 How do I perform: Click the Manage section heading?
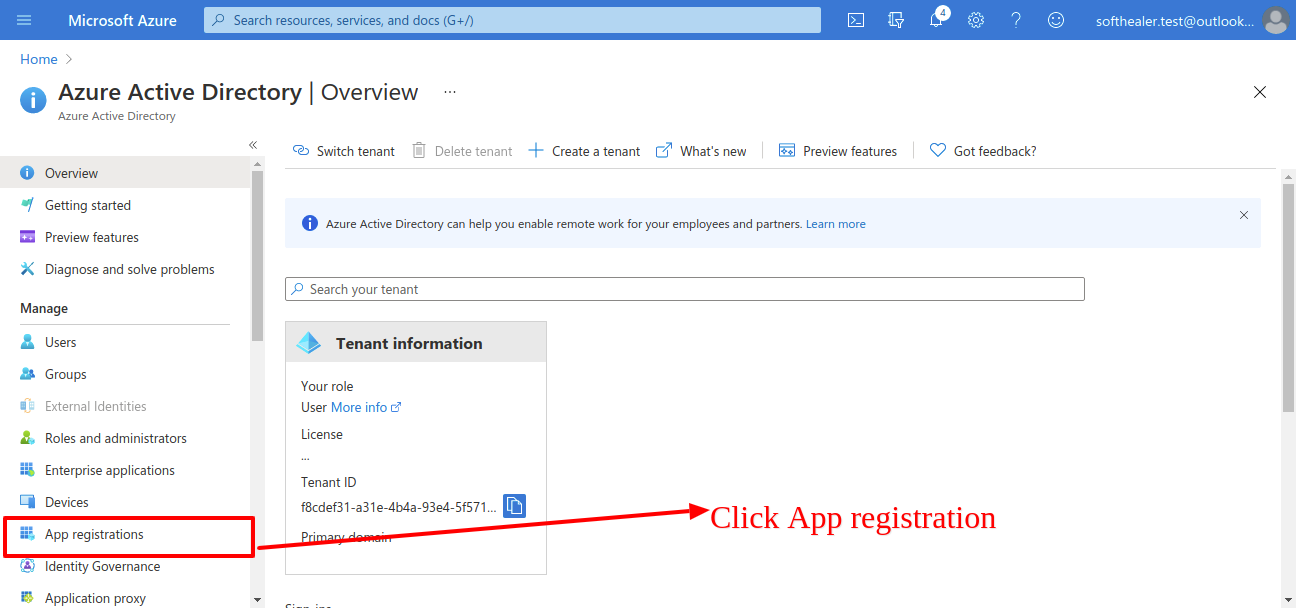point(44,308)
